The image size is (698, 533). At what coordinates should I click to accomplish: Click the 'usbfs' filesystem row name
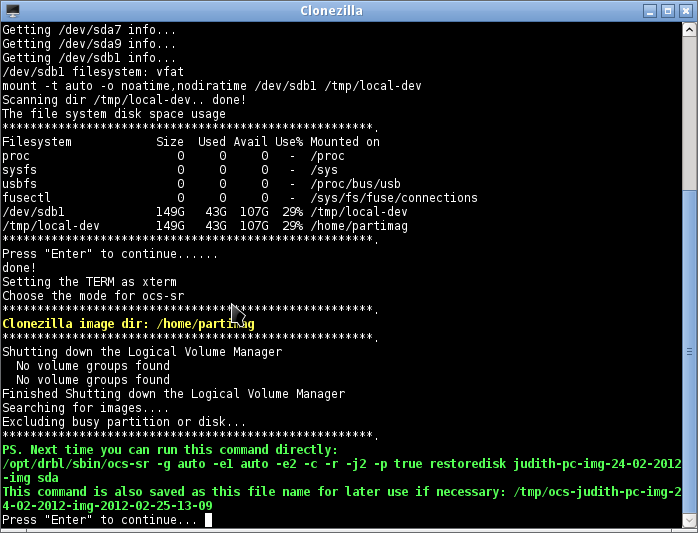[x=20, y=184]
